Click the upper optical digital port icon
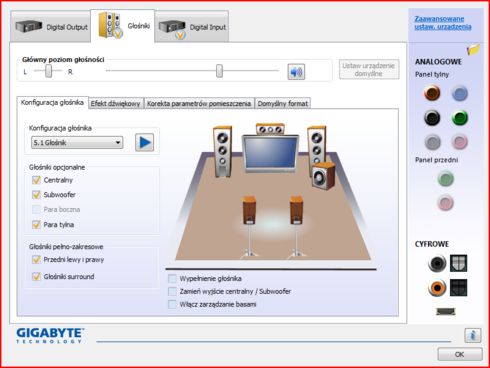This screenshot has width=490, height=368. click(458, 263)
